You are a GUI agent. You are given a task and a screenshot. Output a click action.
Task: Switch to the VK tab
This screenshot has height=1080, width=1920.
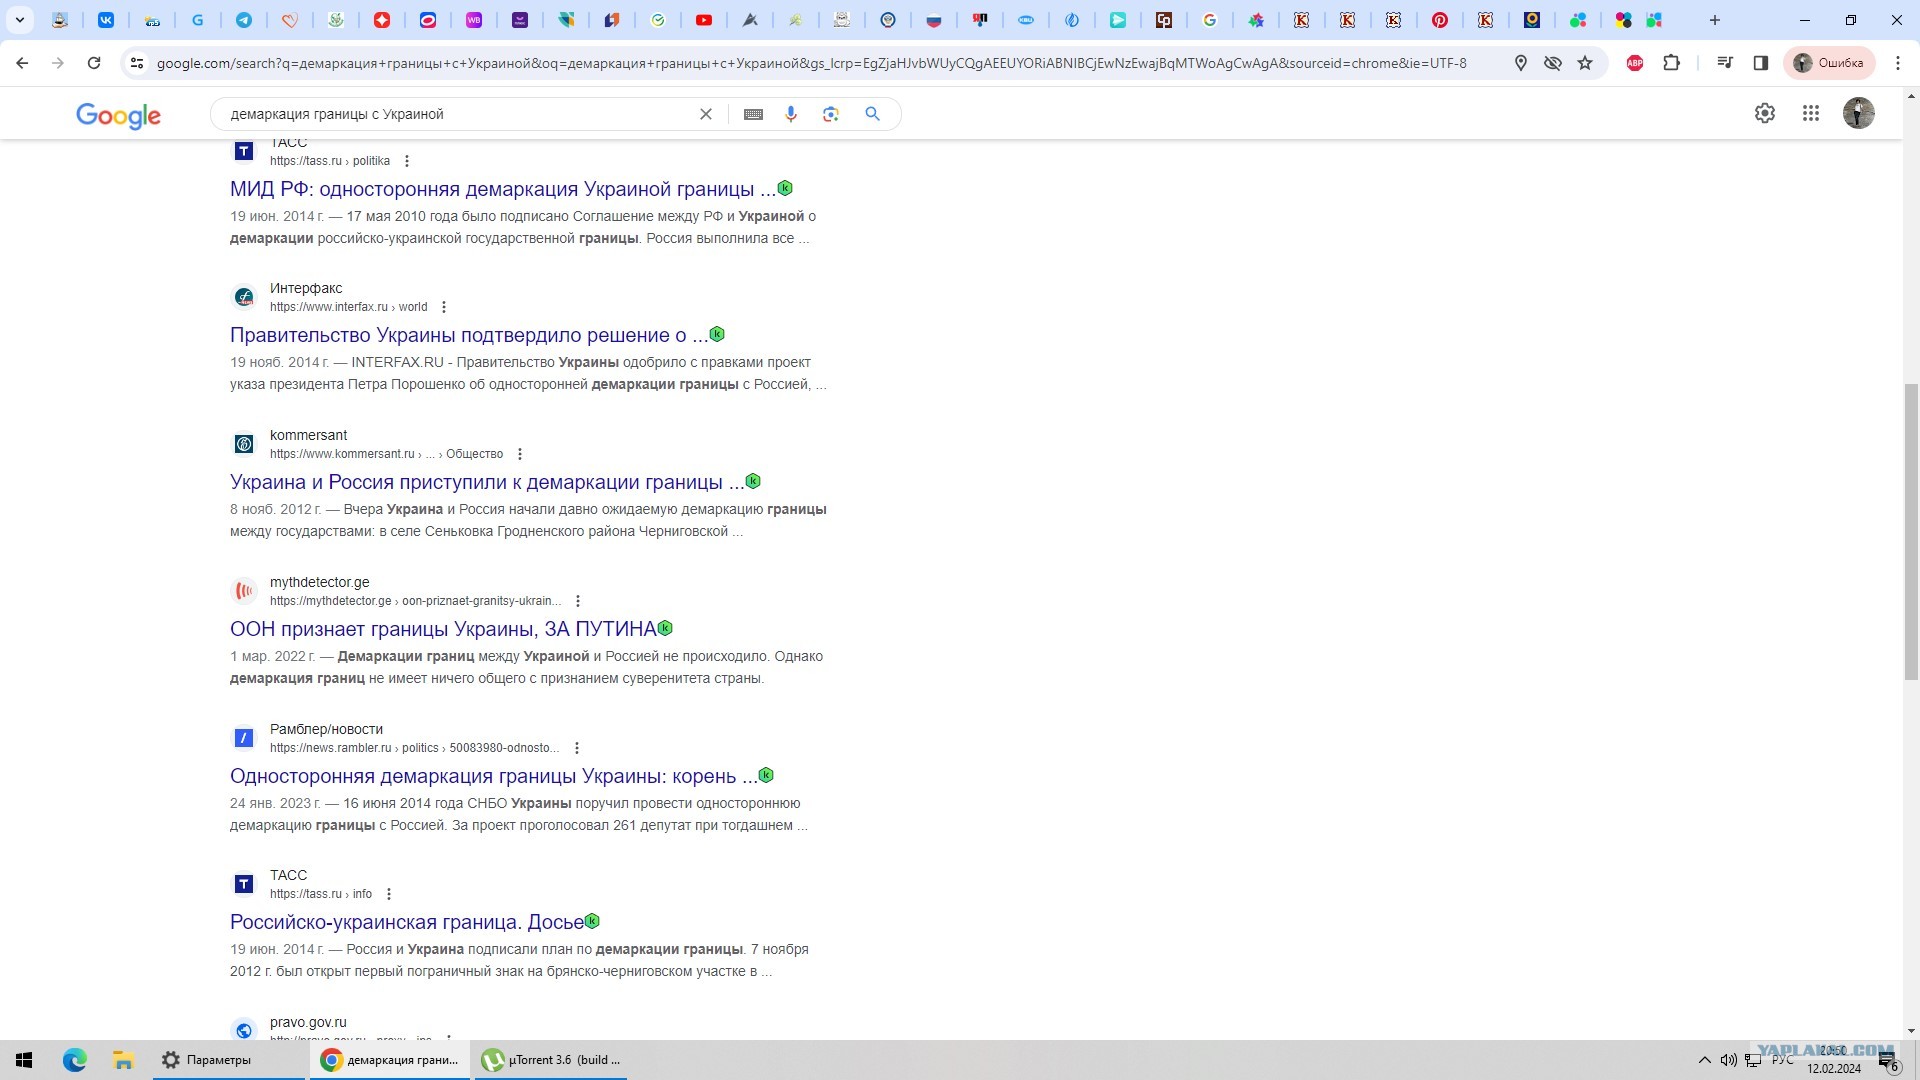(x=106, y=20)
